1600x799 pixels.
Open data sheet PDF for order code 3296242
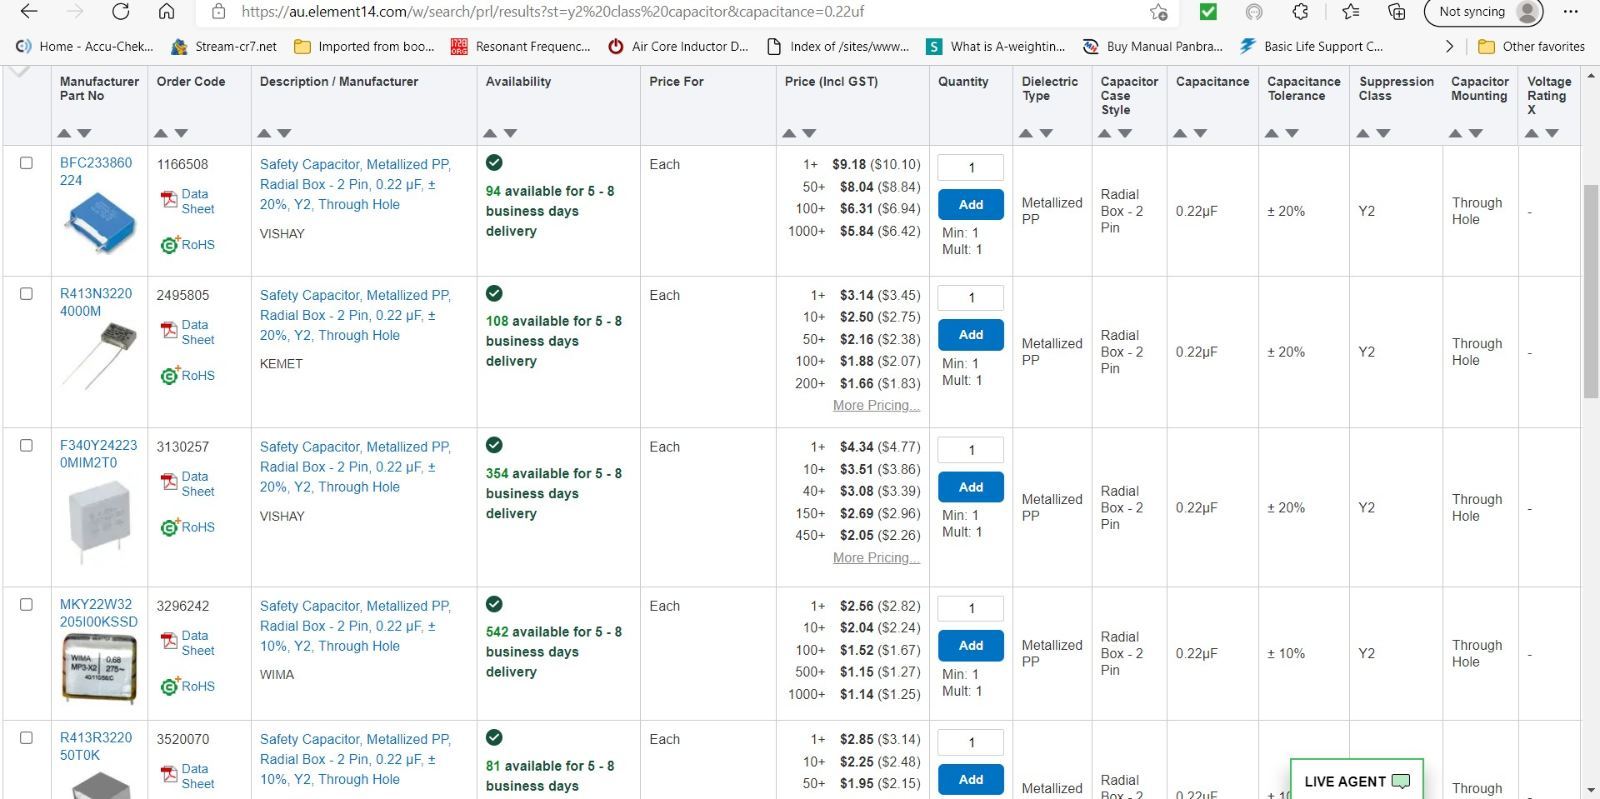coord(188,643)
